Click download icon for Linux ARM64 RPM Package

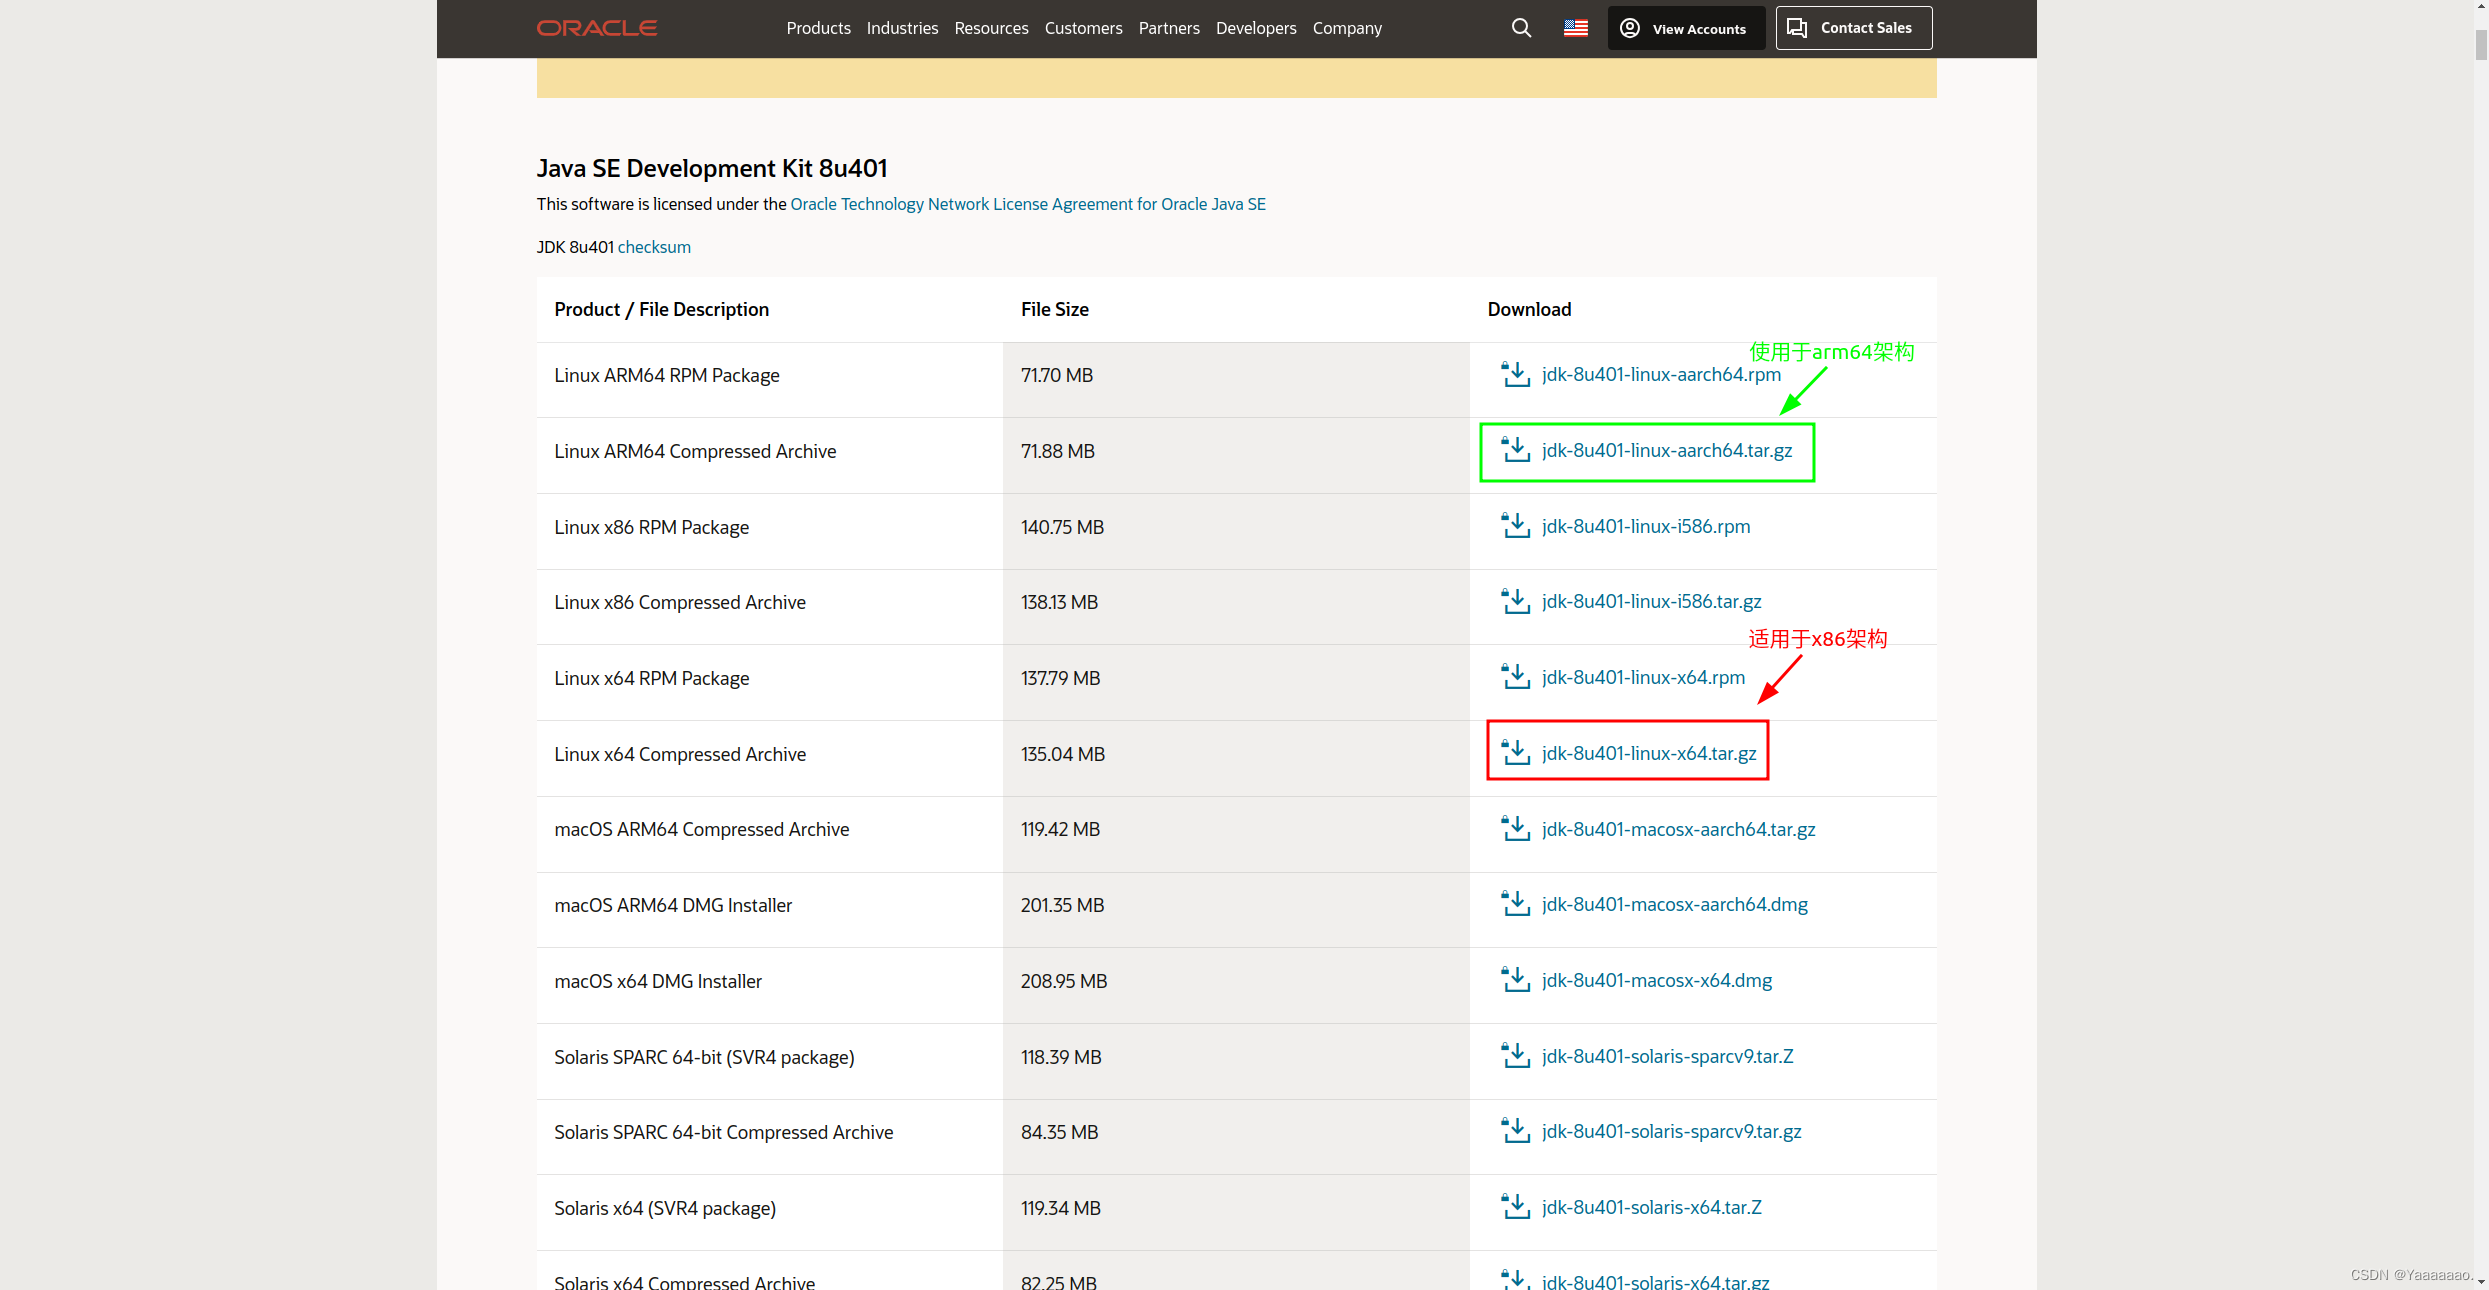pos(1516,375)
